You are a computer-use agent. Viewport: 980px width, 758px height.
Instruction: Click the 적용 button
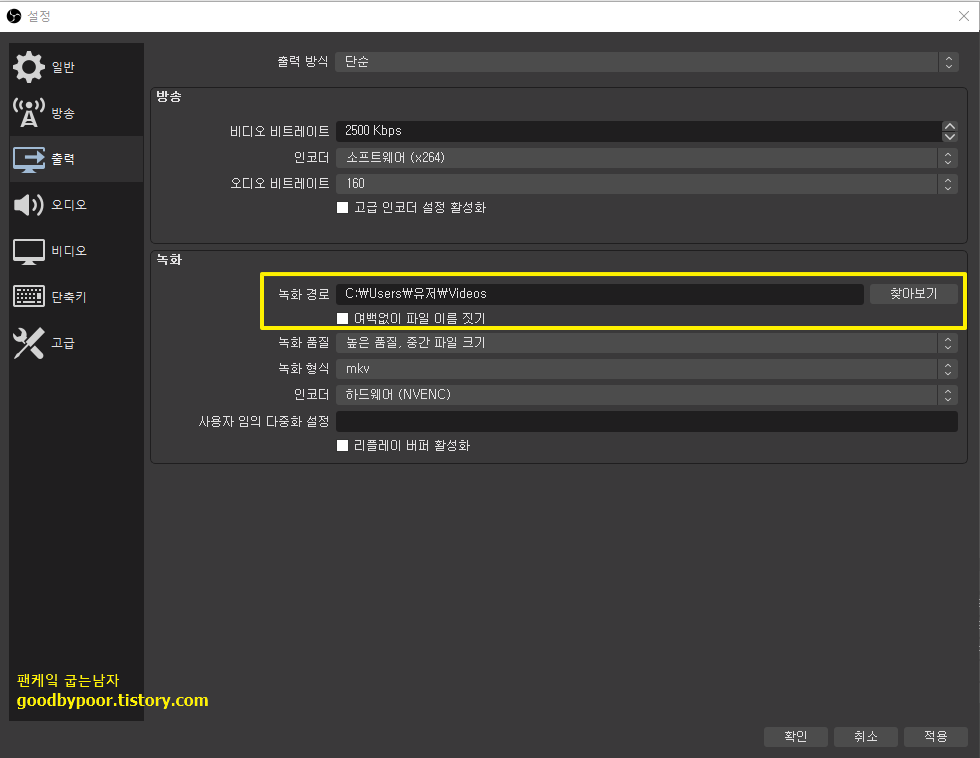(936, 737)
